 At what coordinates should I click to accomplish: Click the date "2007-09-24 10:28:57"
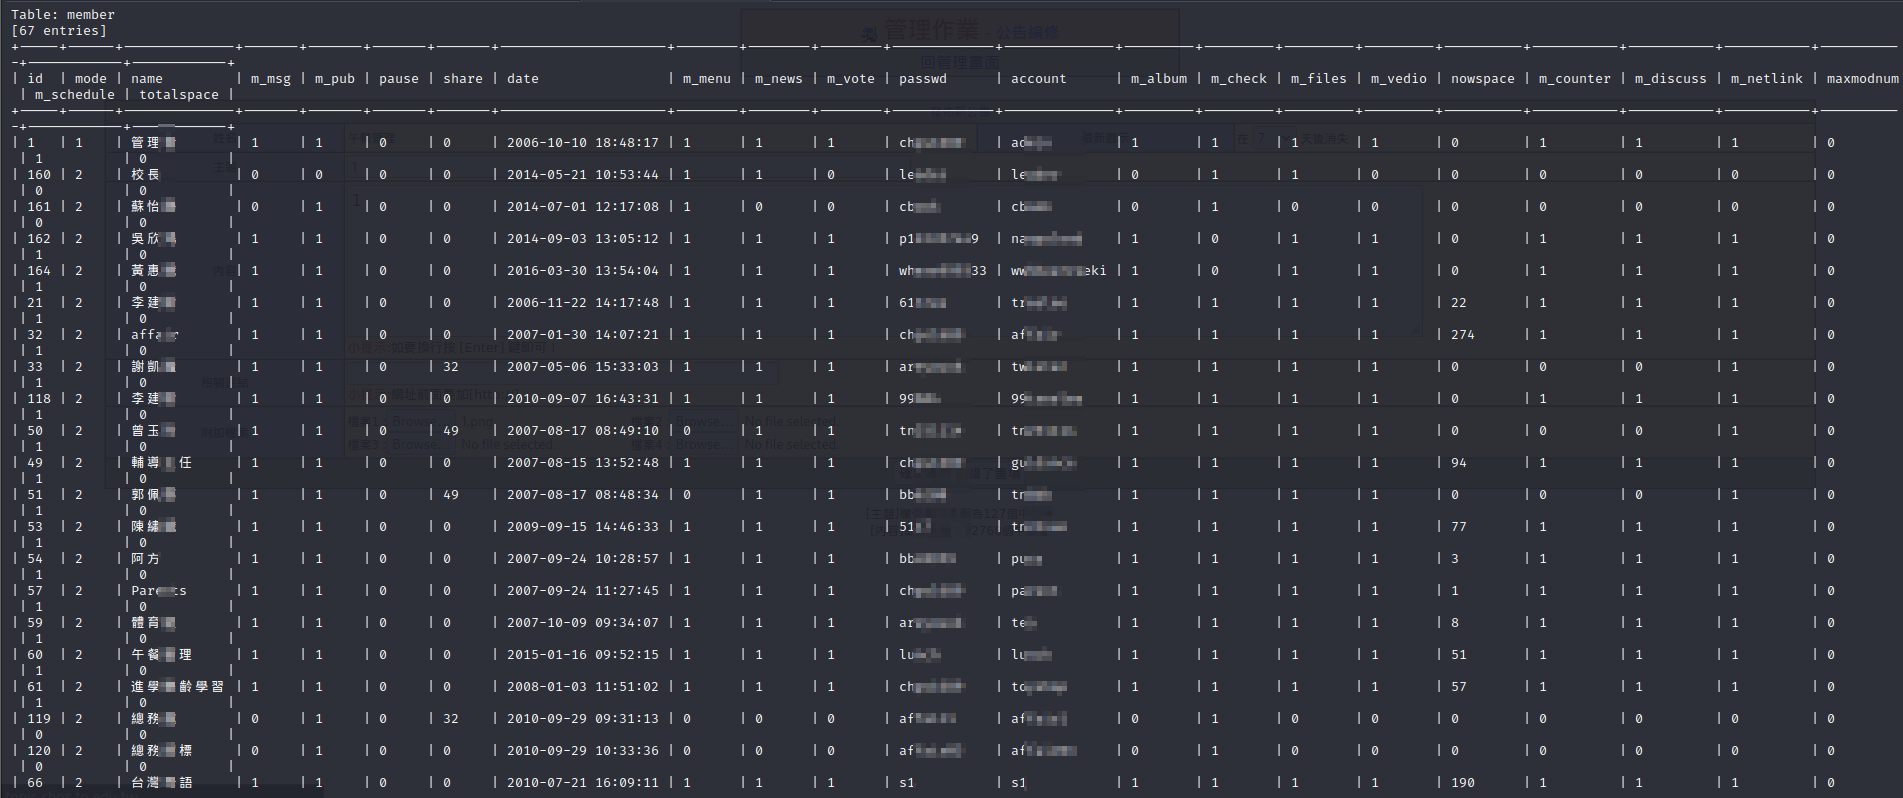point(583,559)
